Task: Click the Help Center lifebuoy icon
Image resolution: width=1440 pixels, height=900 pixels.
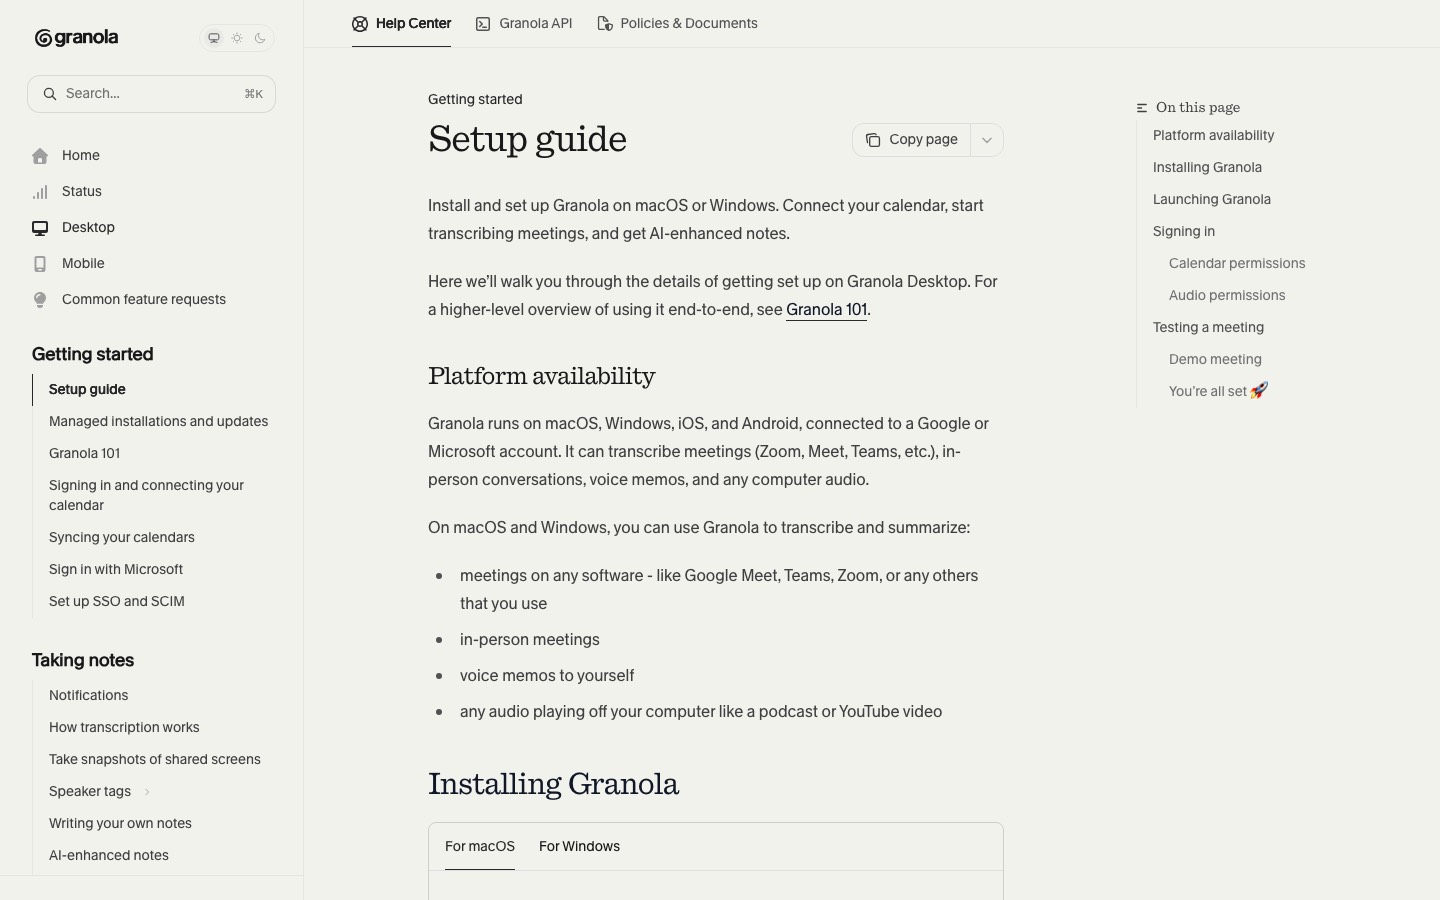Action: coord(360,24)
